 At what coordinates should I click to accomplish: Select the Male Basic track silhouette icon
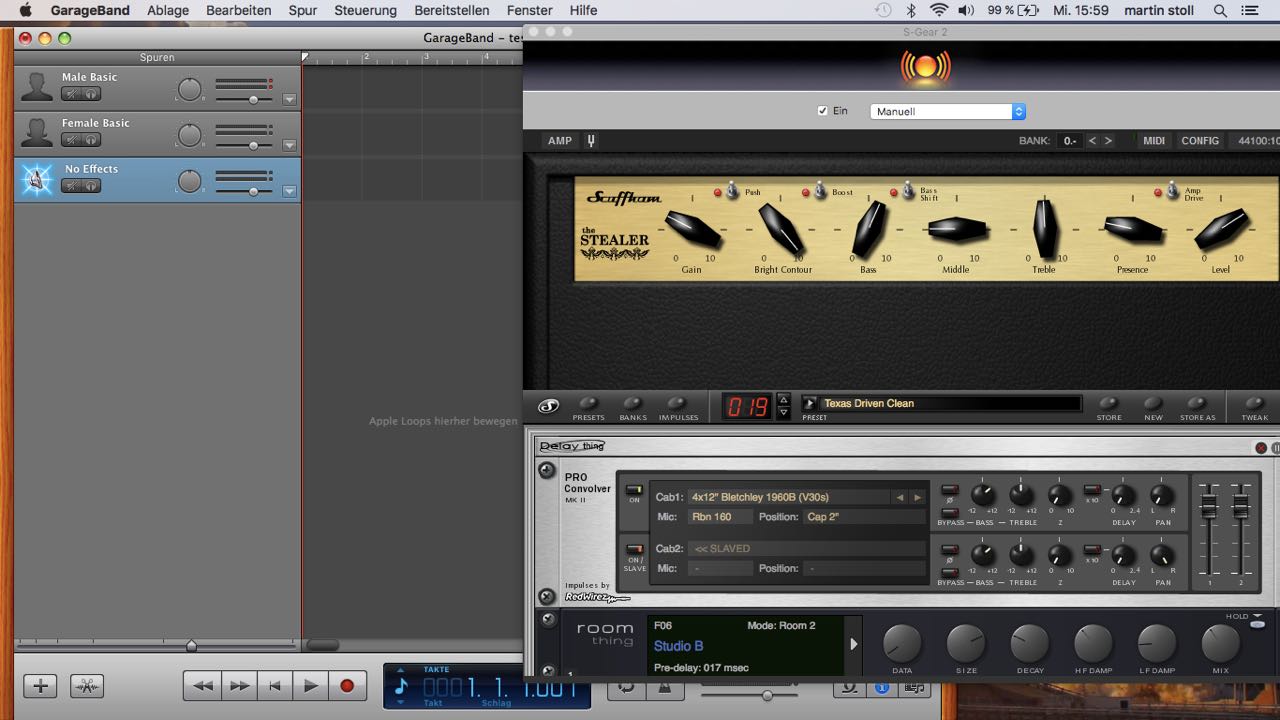(x=37, y=88)
